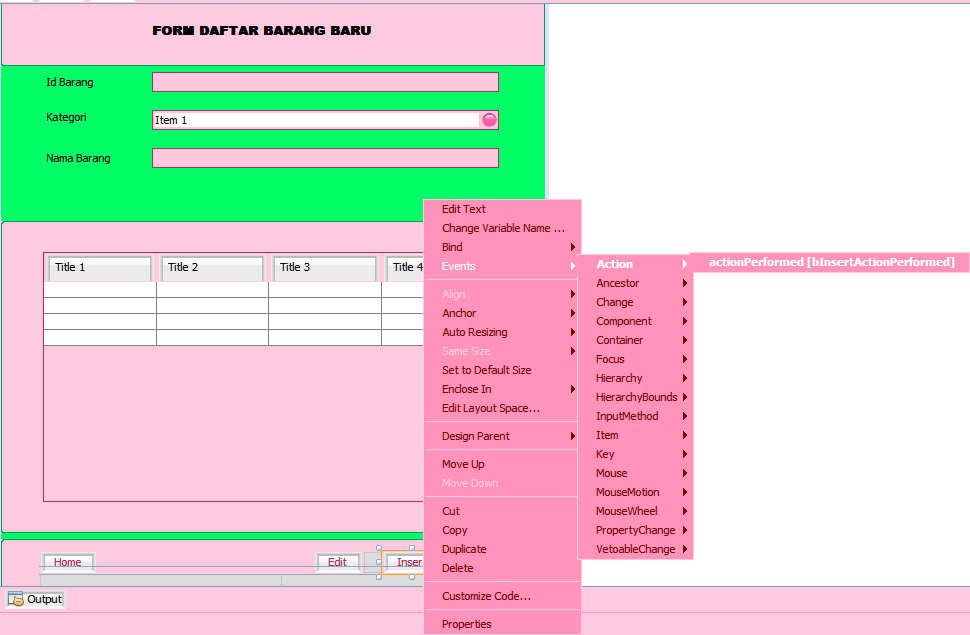Open the Events submenu

pyautogui.click(x=502, y=266)
